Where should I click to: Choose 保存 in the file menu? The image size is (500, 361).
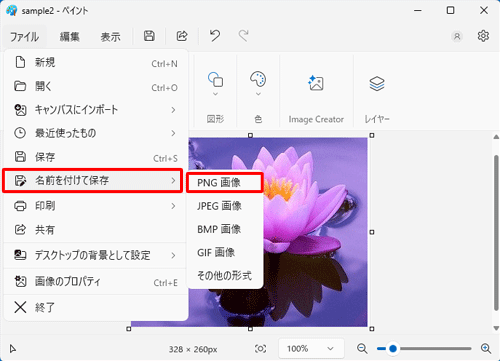96,157
